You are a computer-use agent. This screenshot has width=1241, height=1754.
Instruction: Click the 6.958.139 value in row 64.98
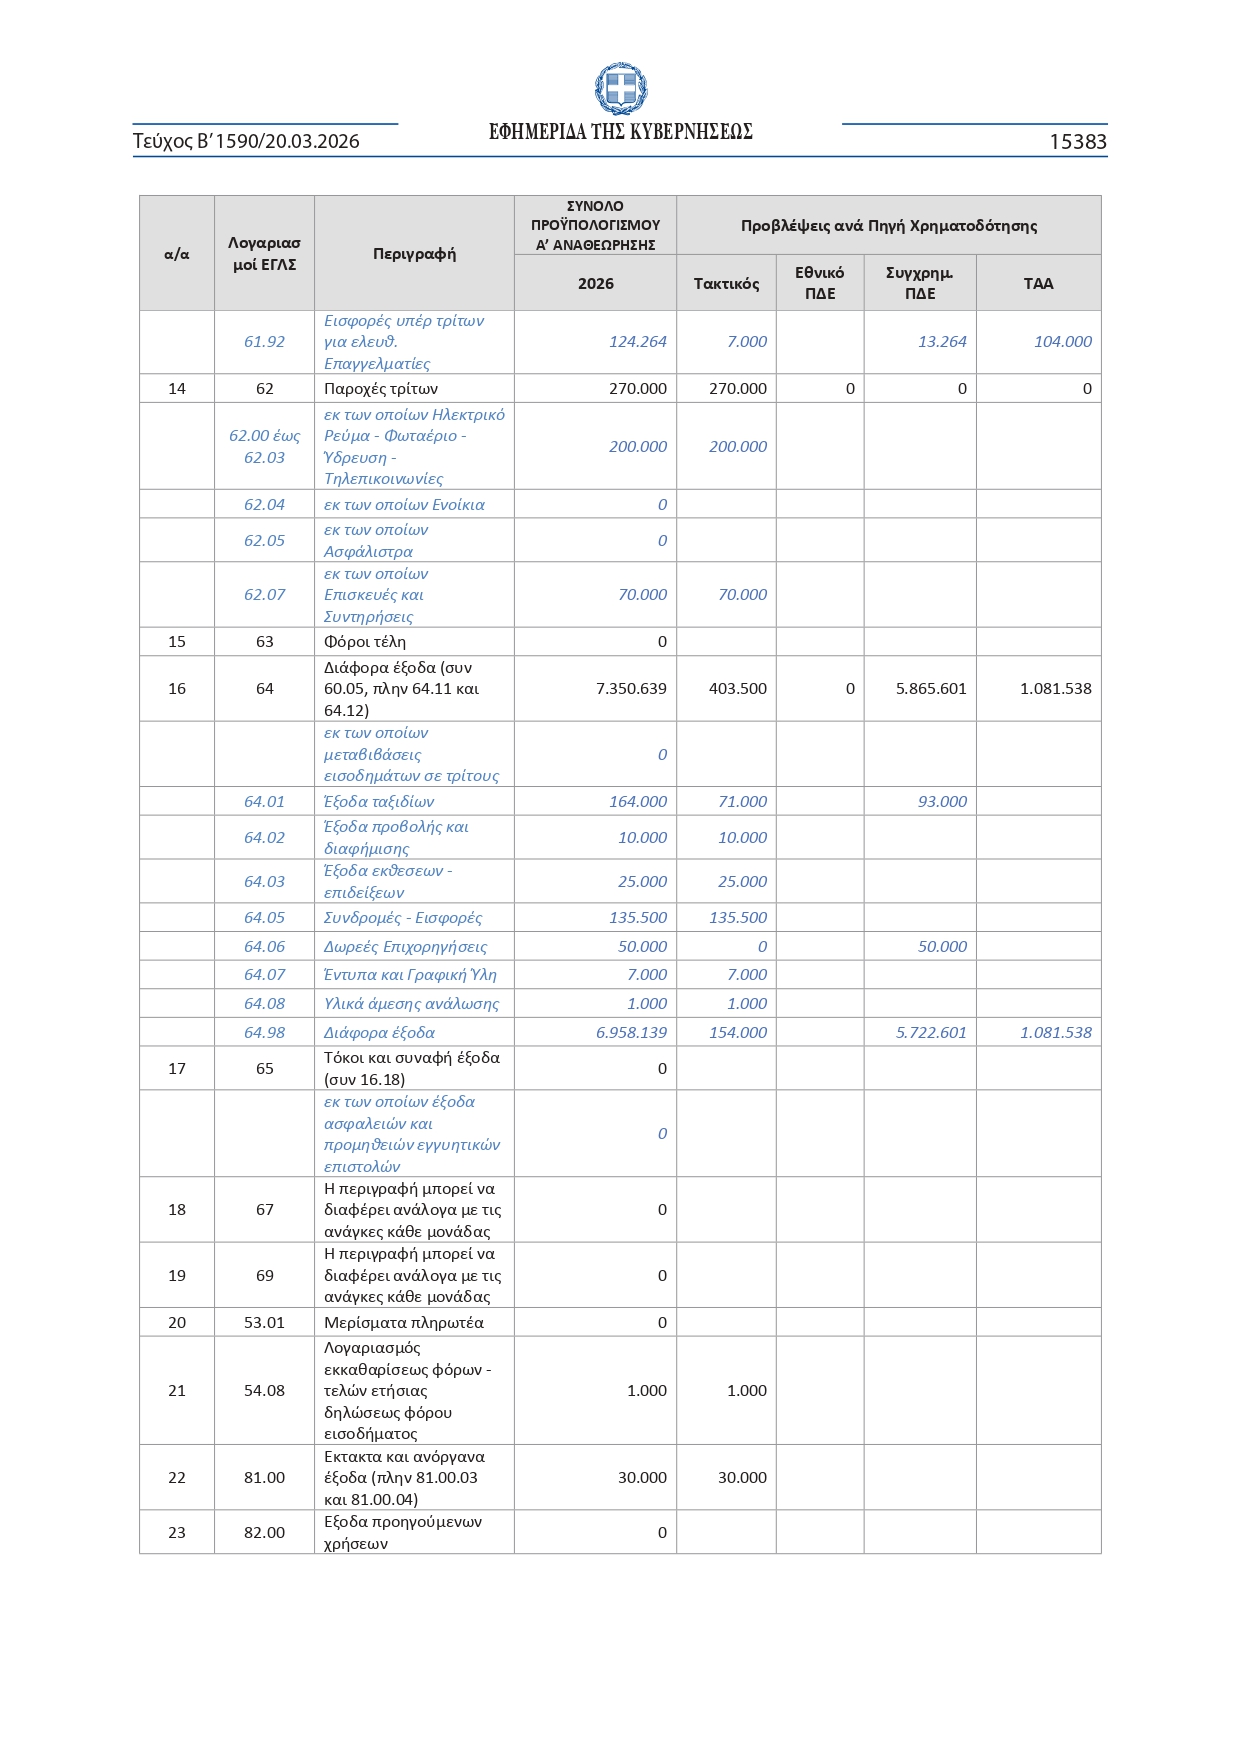[x=631, y=1033]
